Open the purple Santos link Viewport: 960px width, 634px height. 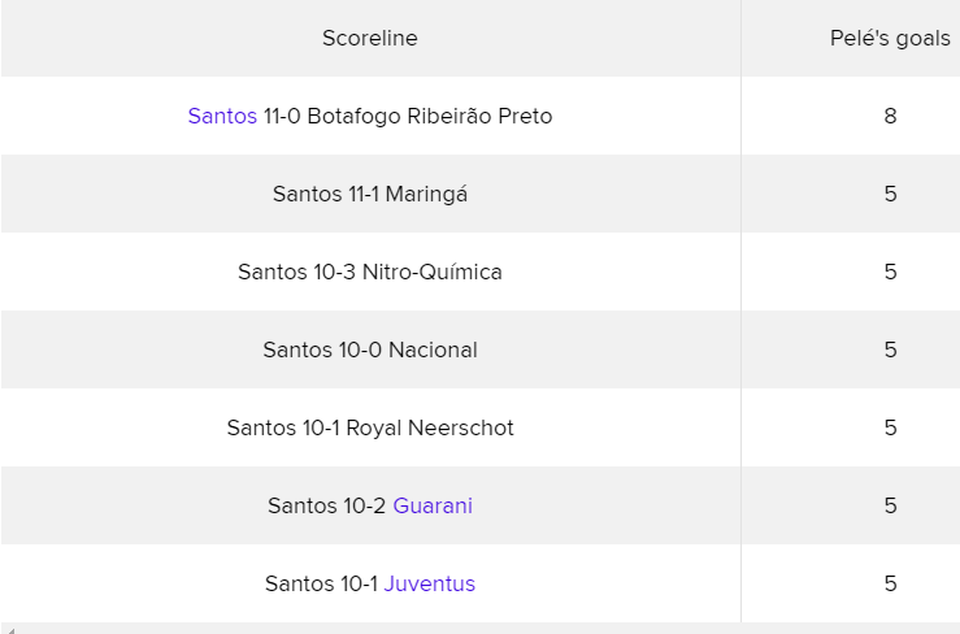click(222, 116)
